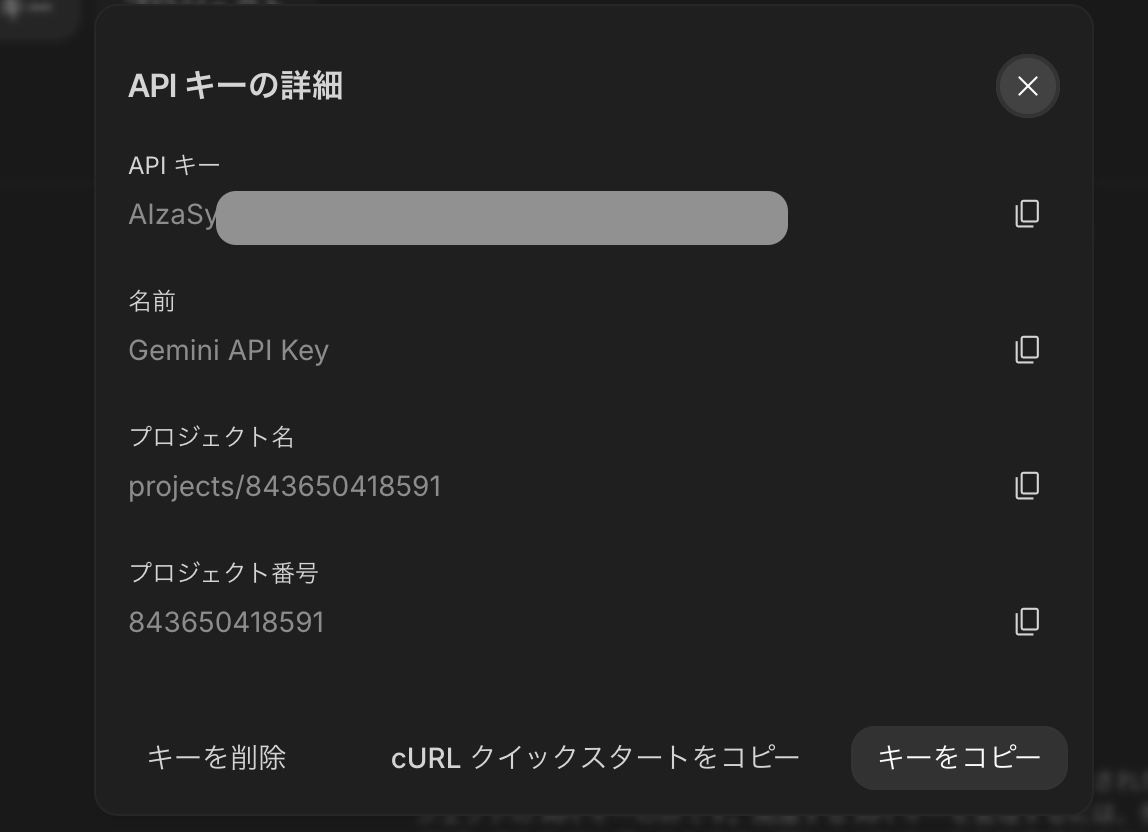Viewport: 1148px width, 832px height.
Task: Click the projects/843650418591 value
Action: point(285,487)
